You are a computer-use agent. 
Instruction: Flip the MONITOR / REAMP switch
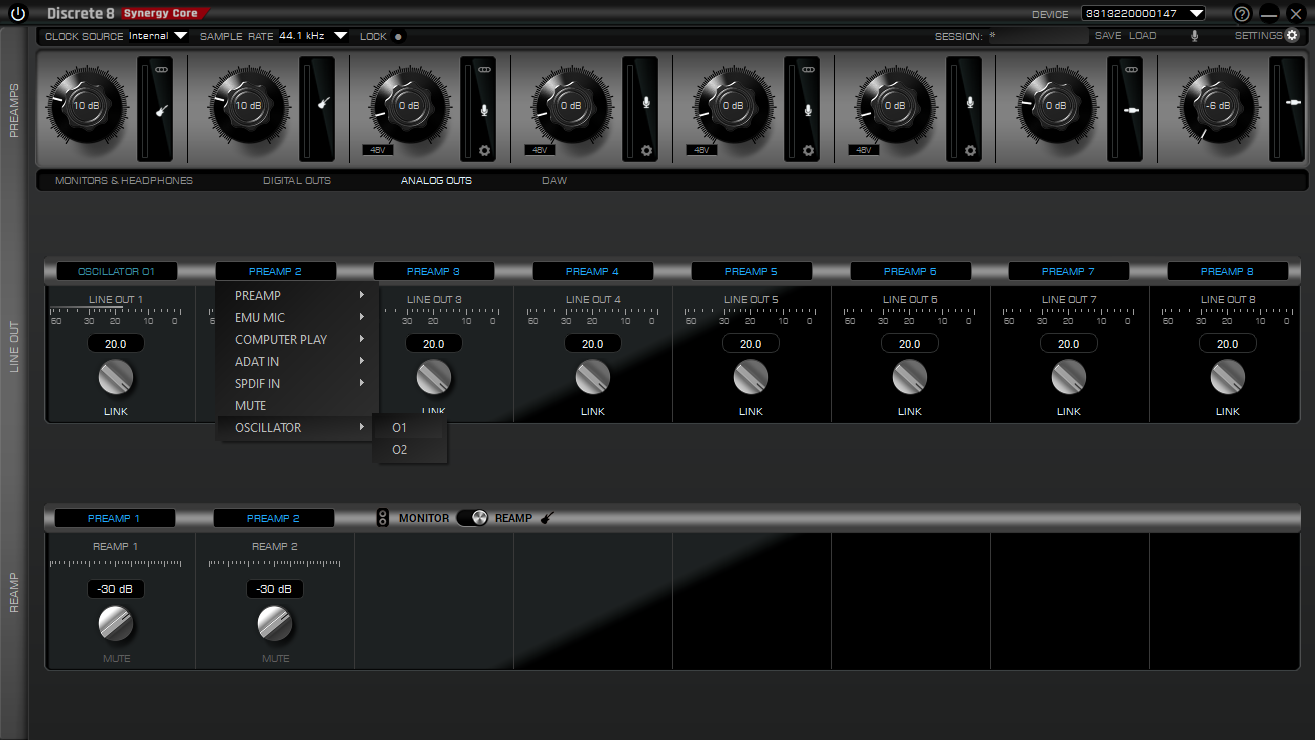(x=472, y=518)
